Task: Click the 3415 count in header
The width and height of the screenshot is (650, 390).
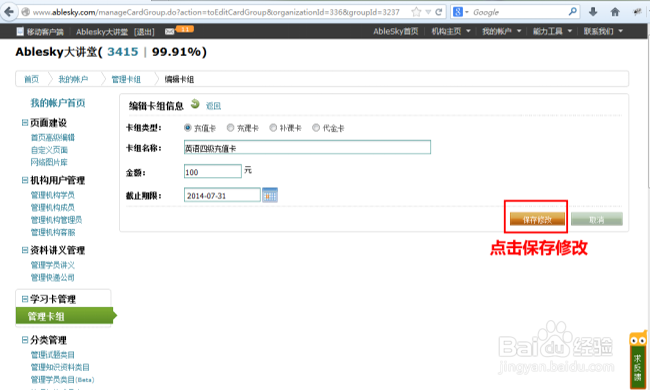Action: coord(123,52)
